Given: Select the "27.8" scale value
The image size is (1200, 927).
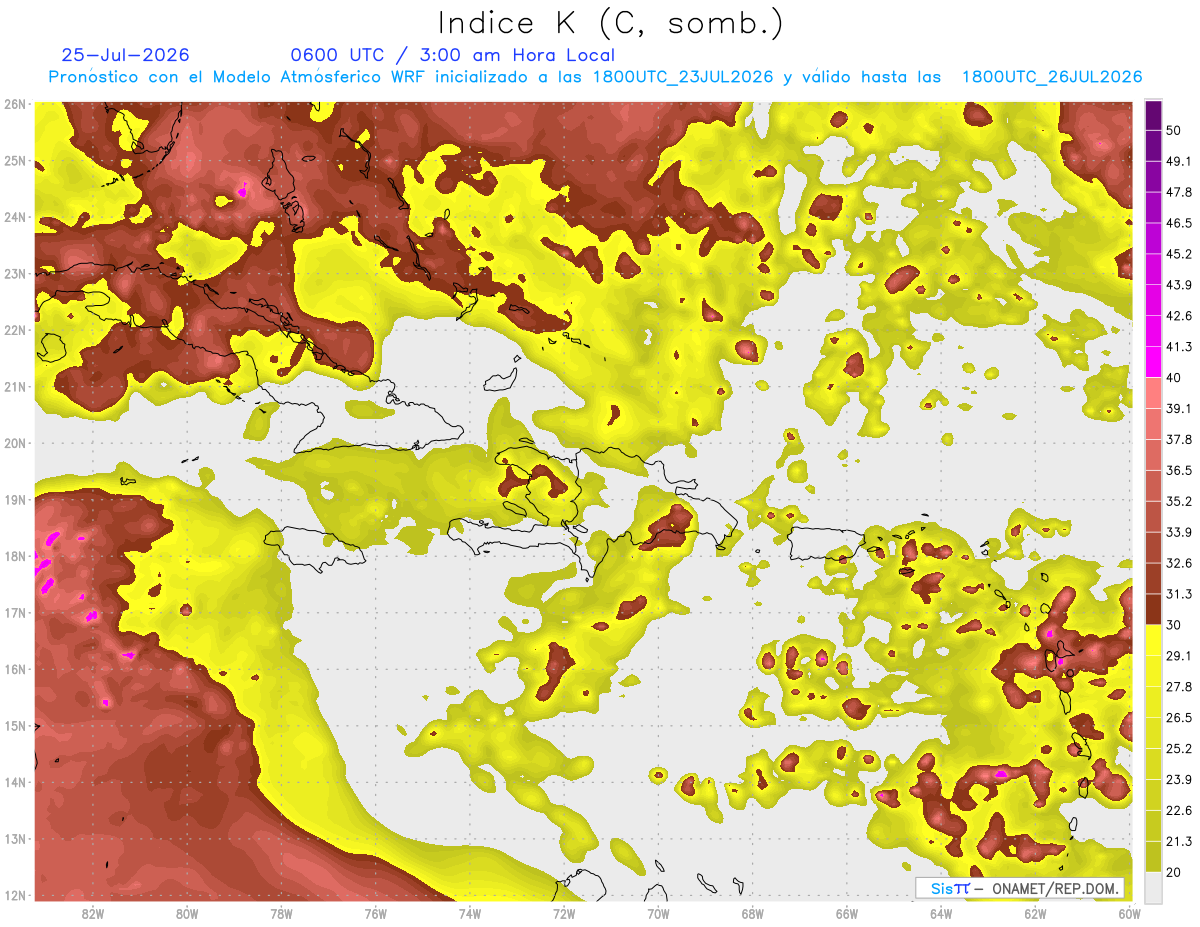Looking at the screenshot, I should pyautogui.click(x=1178, y=687).
